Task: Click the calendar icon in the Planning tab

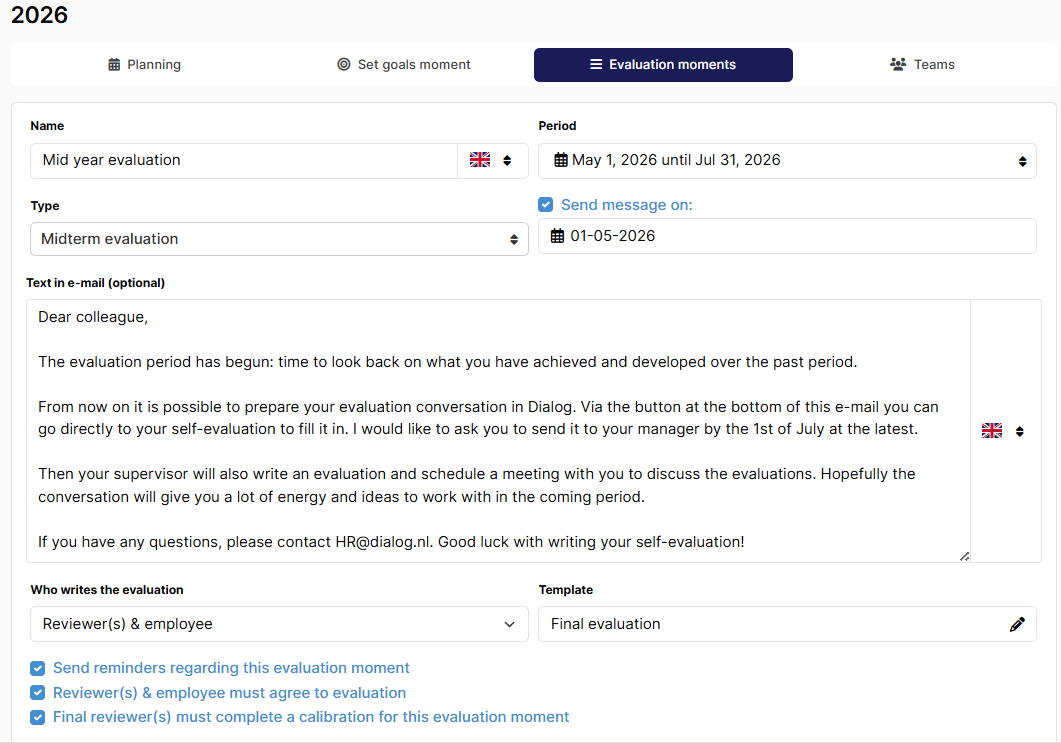Action: click(x=114, y=64)
